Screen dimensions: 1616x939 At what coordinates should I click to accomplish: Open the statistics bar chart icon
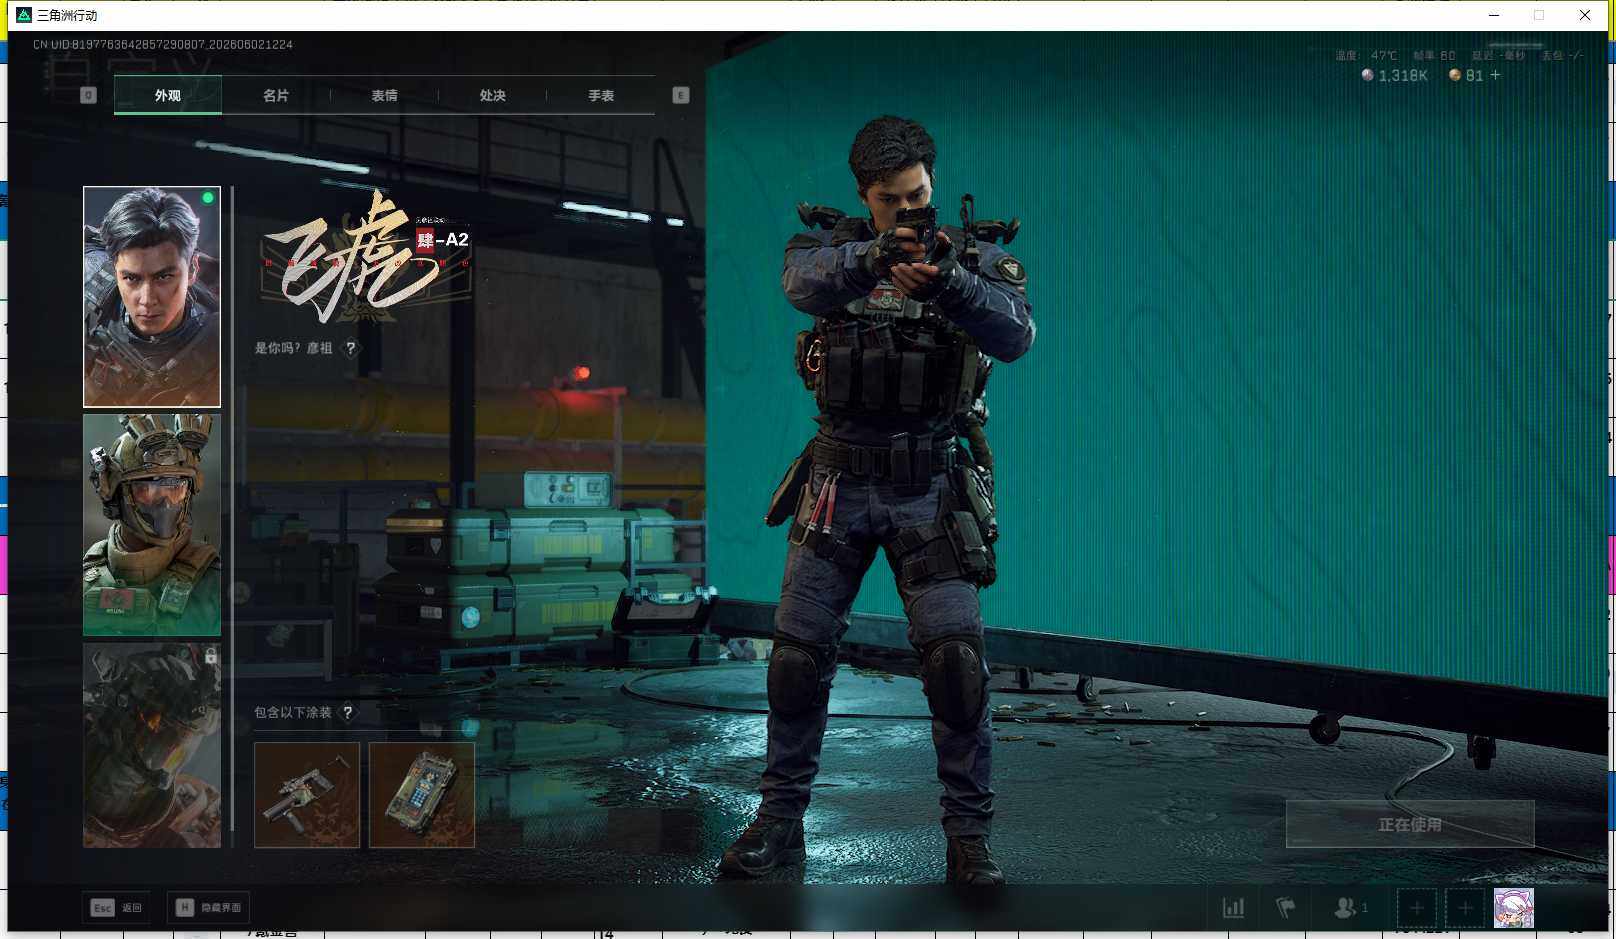[1234, 907]
